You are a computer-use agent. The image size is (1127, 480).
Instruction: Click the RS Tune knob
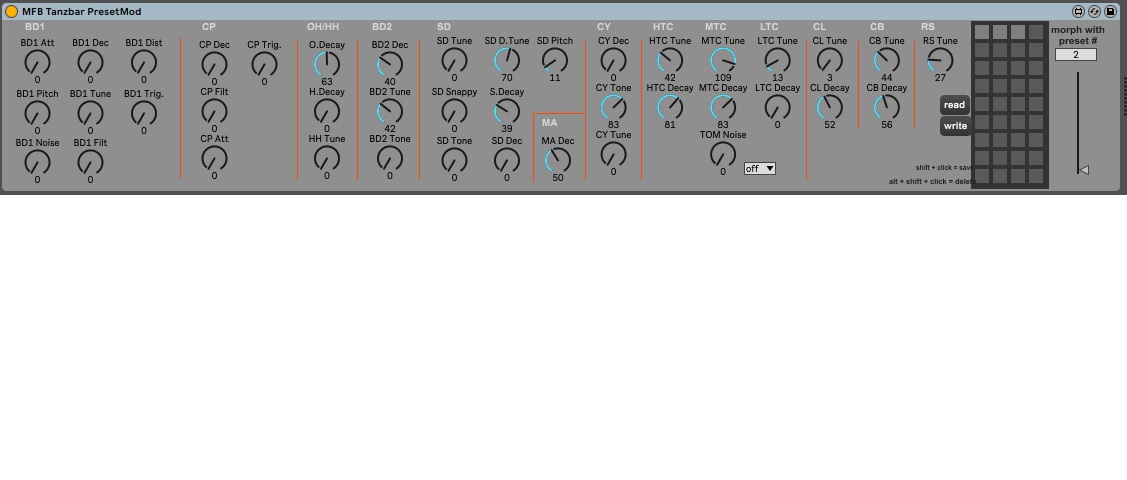[x=940, y=61]
